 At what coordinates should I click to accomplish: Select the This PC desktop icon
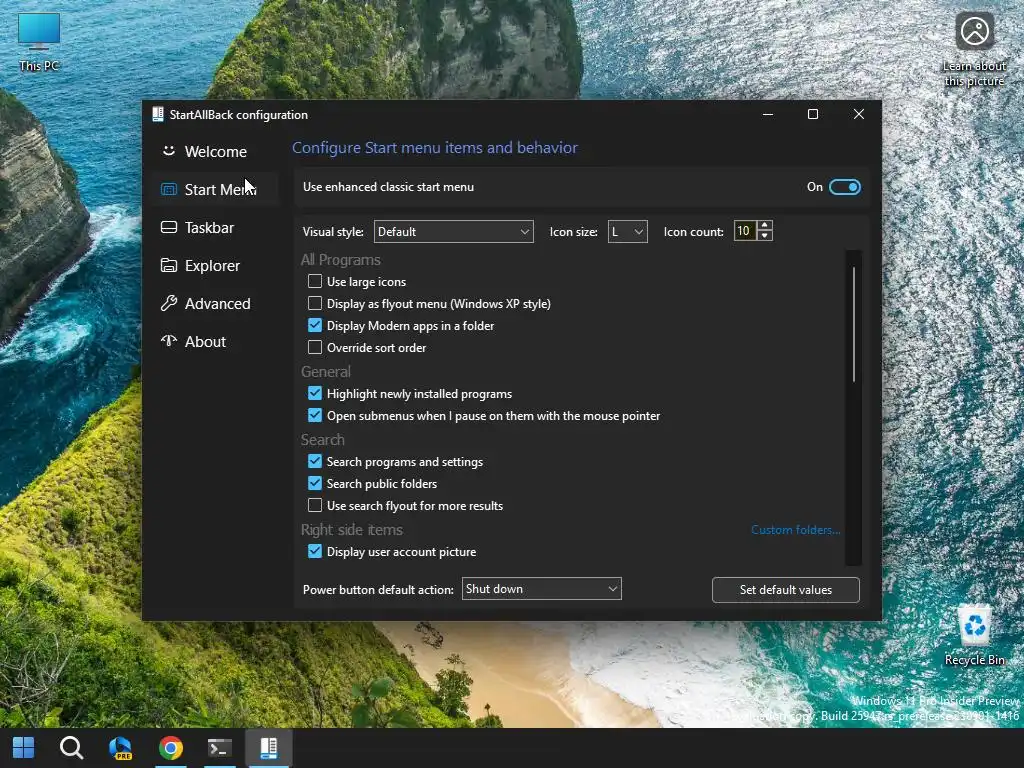click(39, 42)
